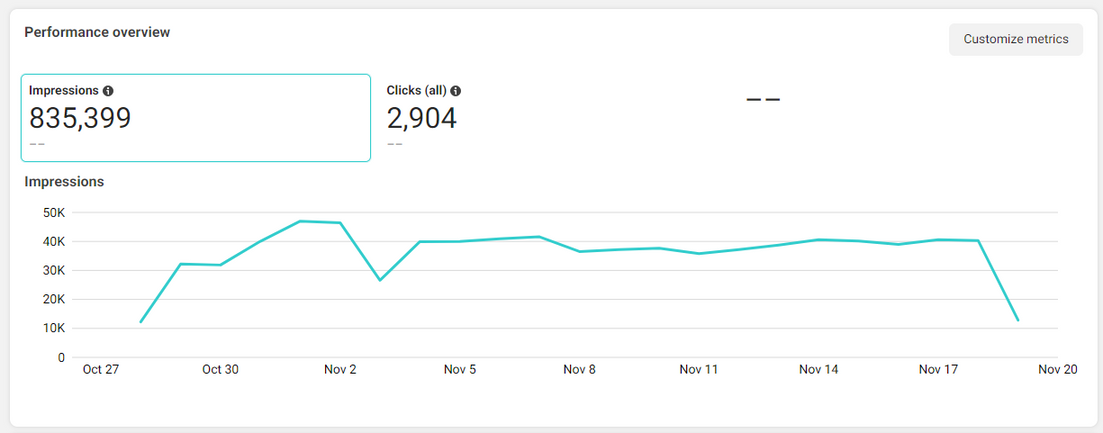Click the Impressions chart title above the graph

click(x=64, y=182)
